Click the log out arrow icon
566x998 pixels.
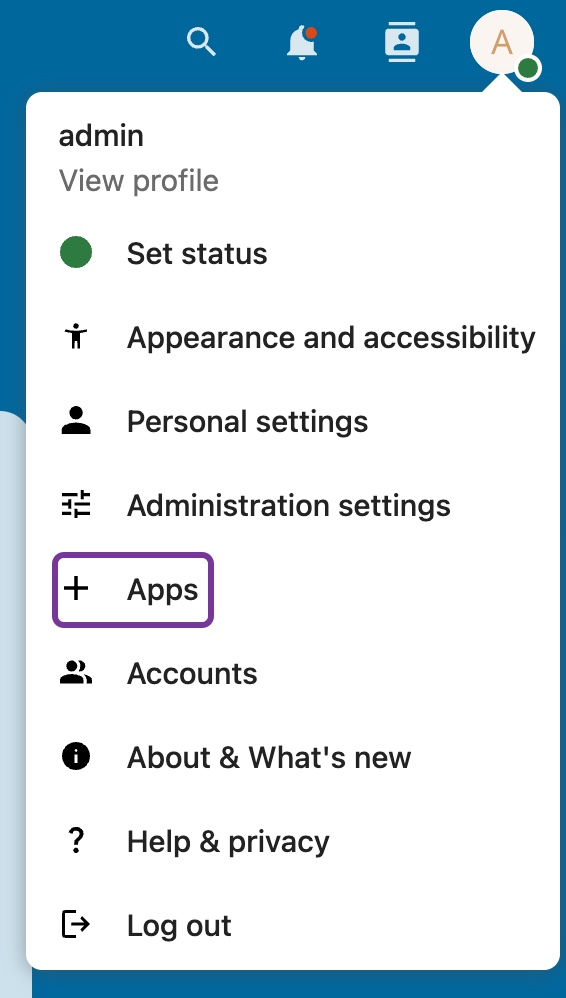point(76,925)
